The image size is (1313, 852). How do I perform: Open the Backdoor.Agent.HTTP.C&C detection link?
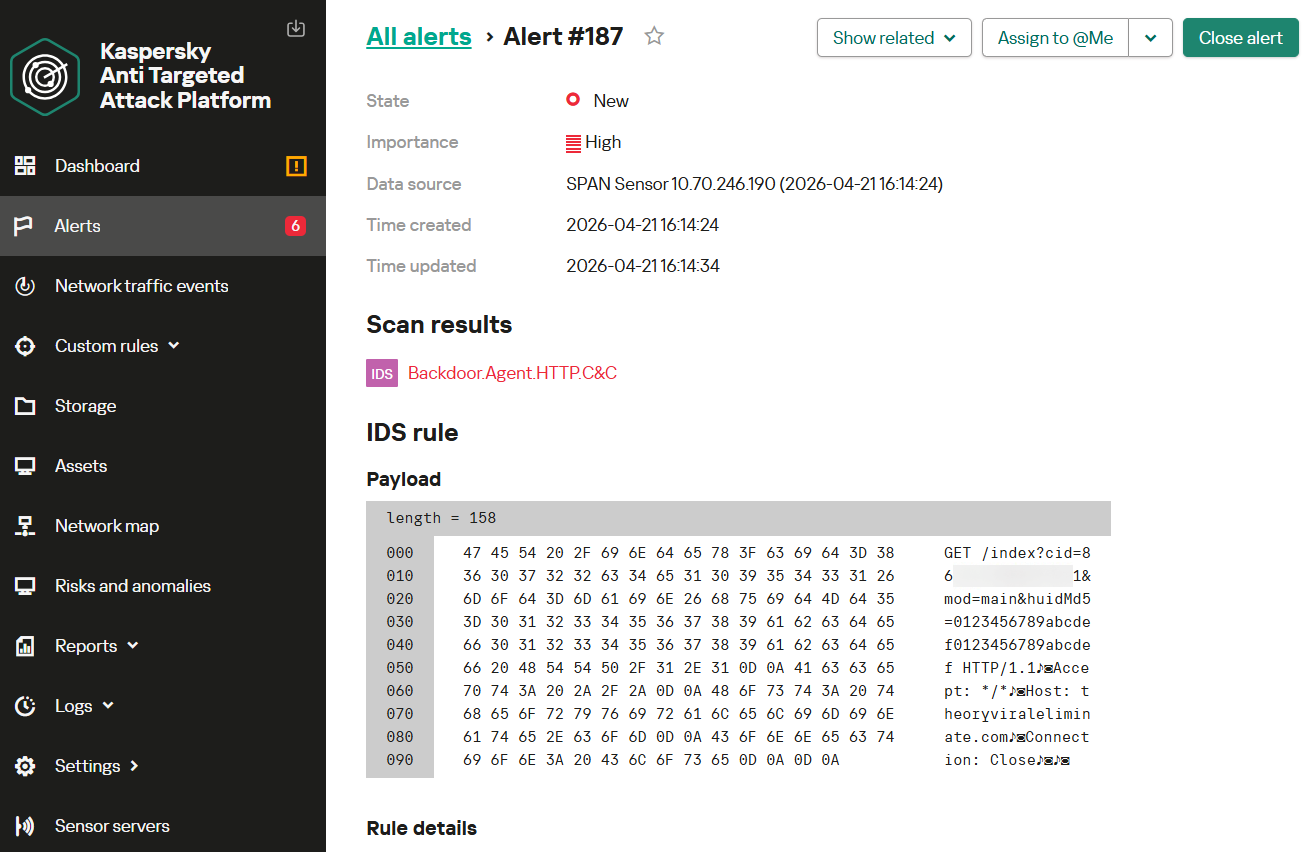point(512,373)
